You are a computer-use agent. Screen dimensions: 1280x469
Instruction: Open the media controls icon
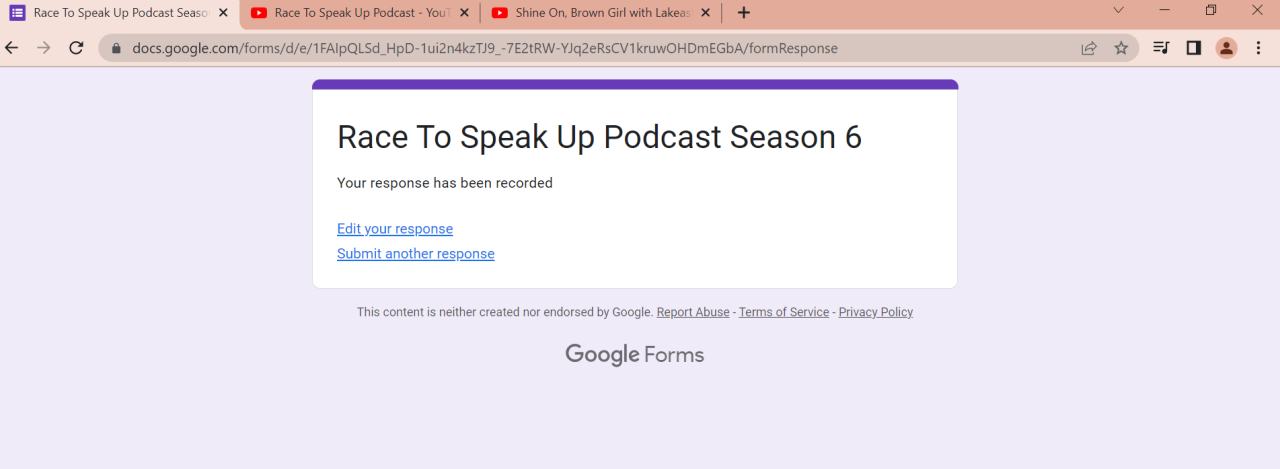click(x=1161, y=48)
